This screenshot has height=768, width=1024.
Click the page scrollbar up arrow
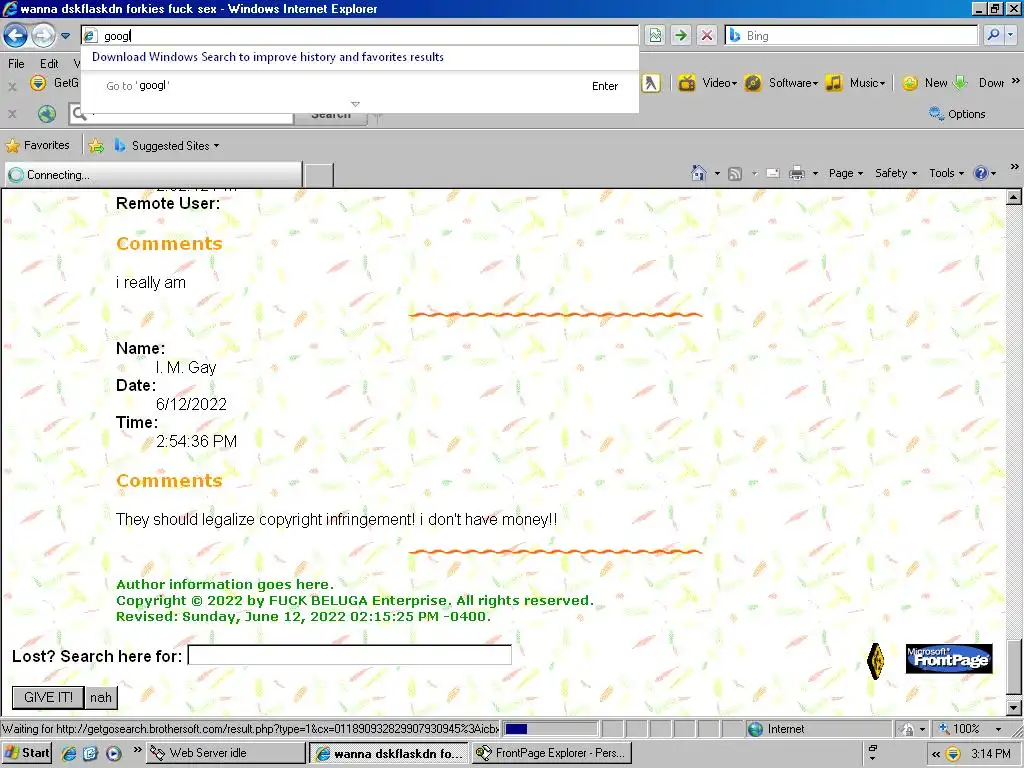[1014, 197]
